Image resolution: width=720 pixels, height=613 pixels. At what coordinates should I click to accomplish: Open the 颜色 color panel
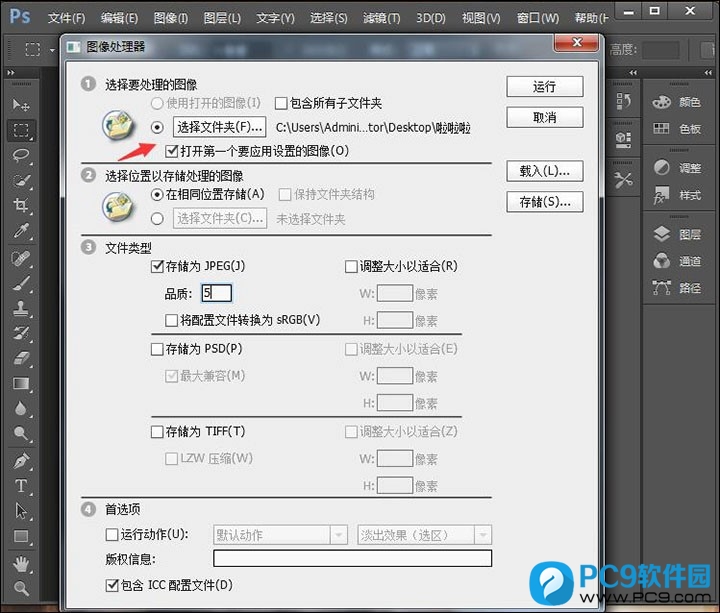[677, 102]
